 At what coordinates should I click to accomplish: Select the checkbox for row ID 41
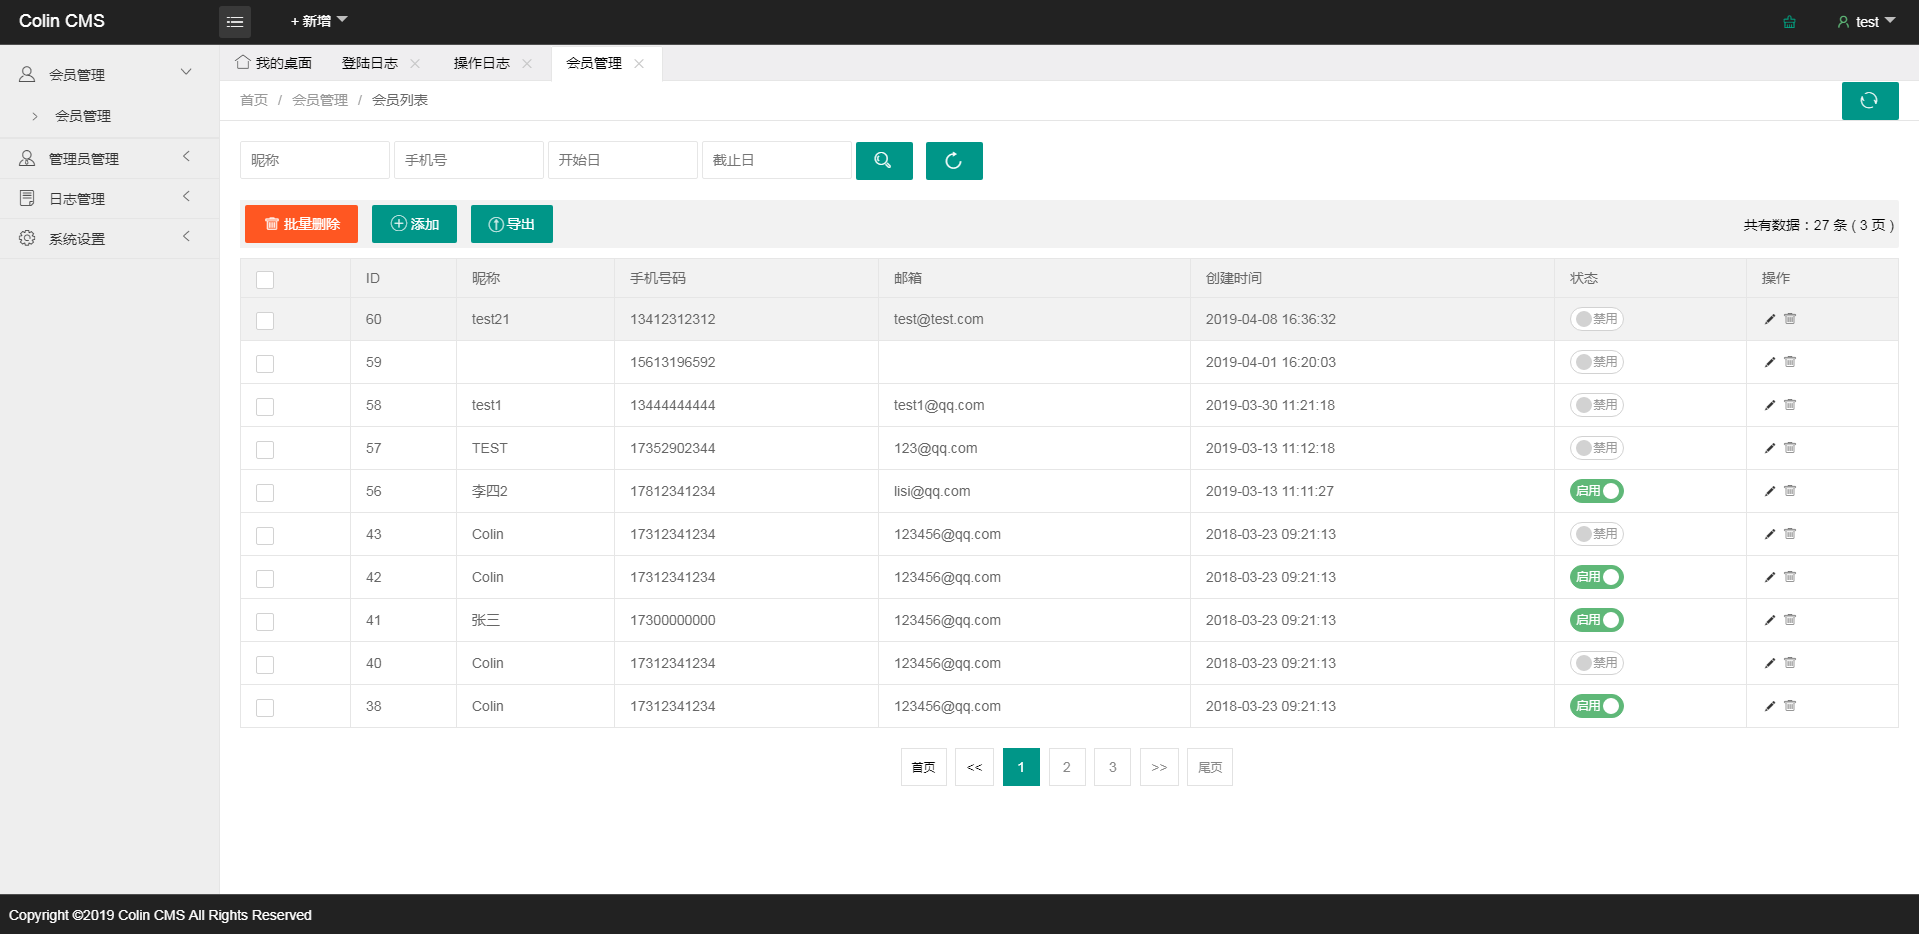[265, 622]
